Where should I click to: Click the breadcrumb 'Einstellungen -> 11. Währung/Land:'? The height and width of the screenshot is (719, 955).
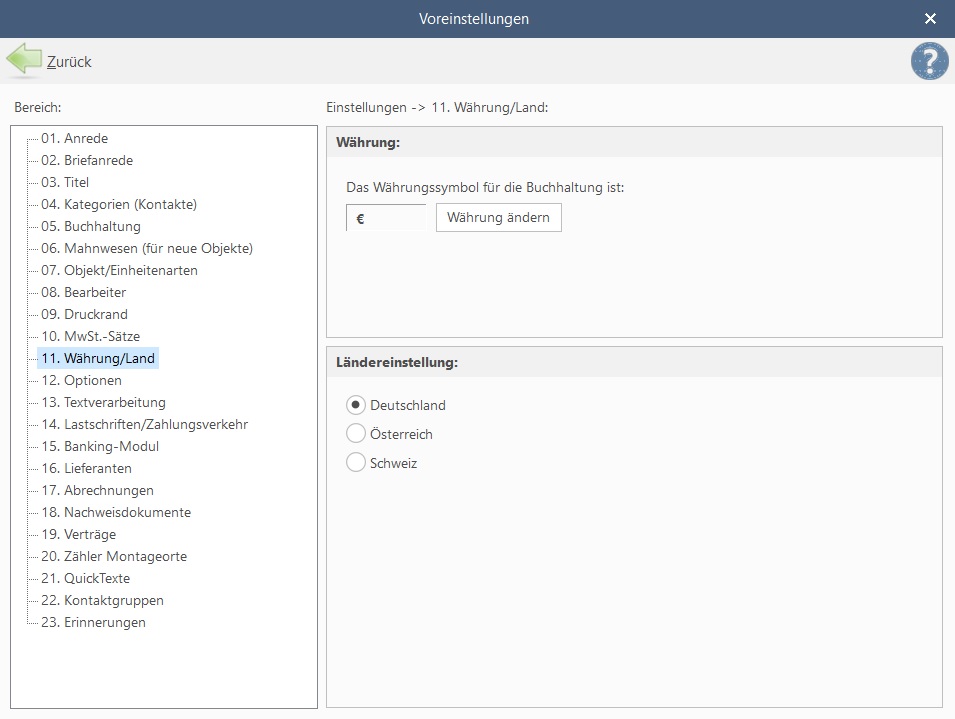pyautogui.click(x=437, y=107)
